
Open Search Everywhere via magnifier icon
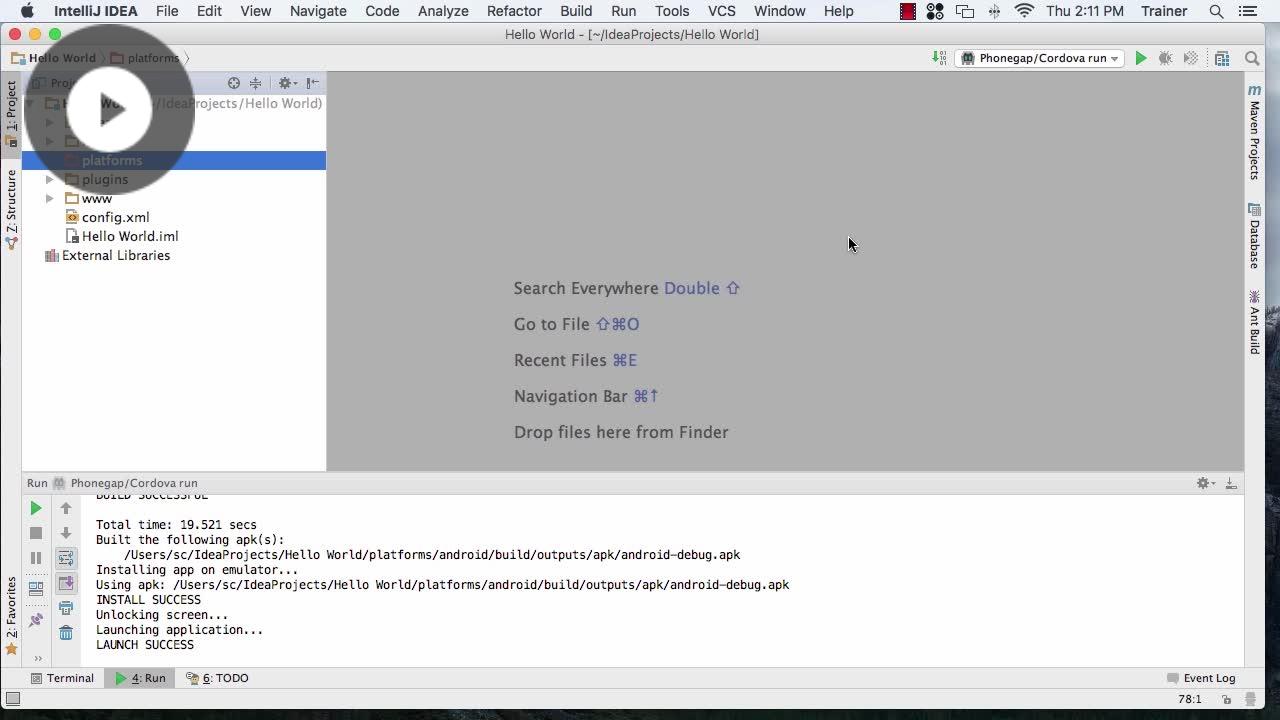coord(1251,58)
